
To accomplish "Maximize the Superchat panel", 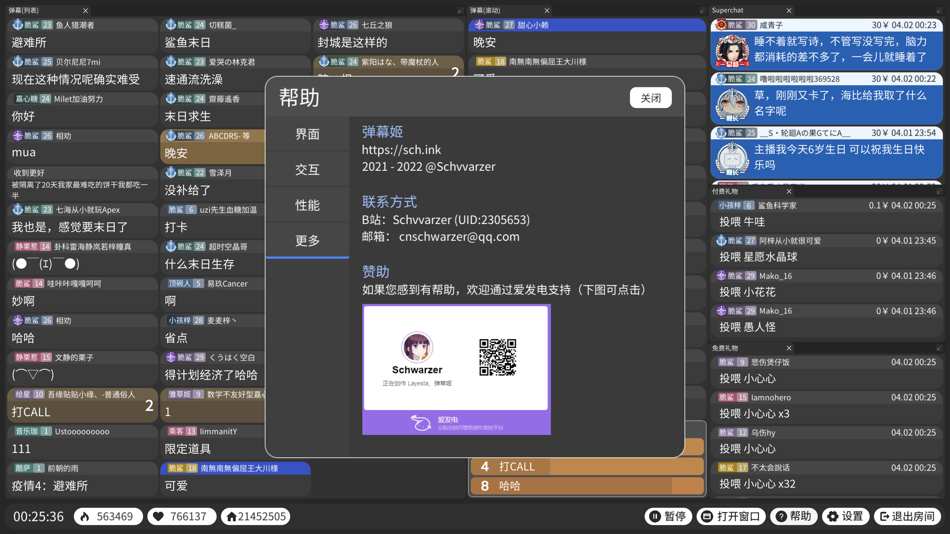I will (x=939, y=10).
